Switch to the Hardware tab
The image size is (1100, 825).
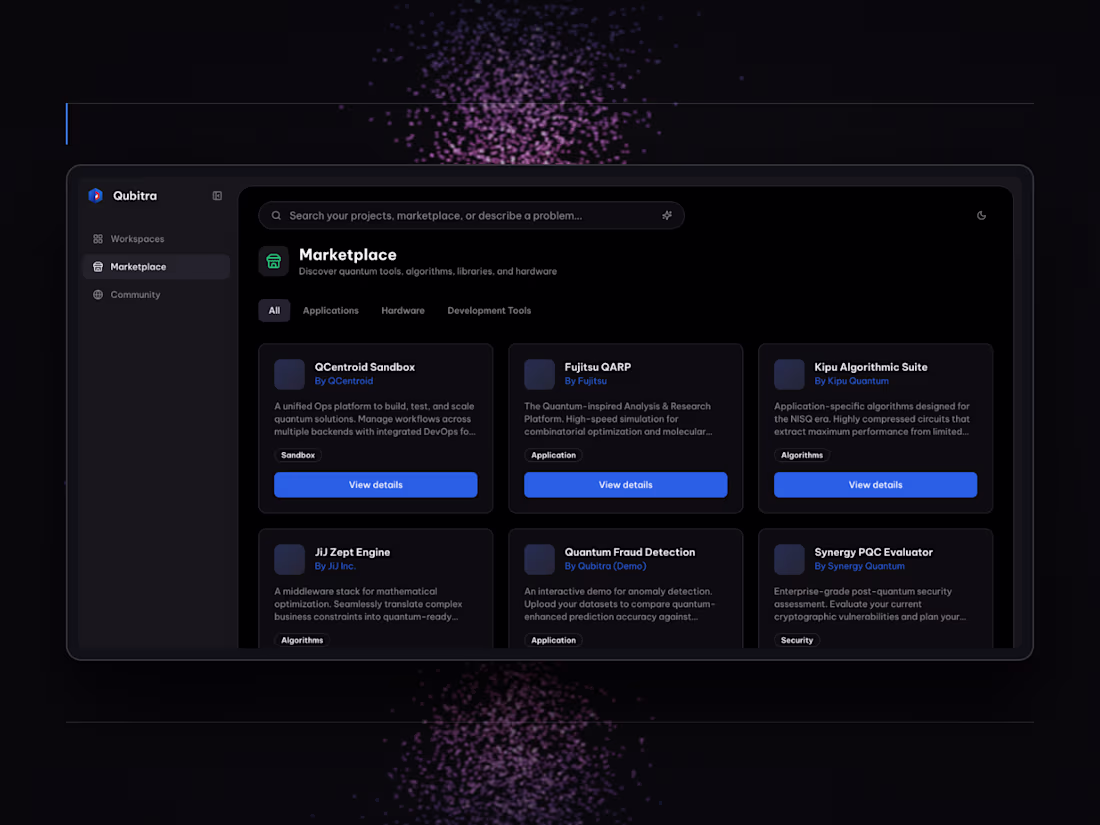(403, 310)
